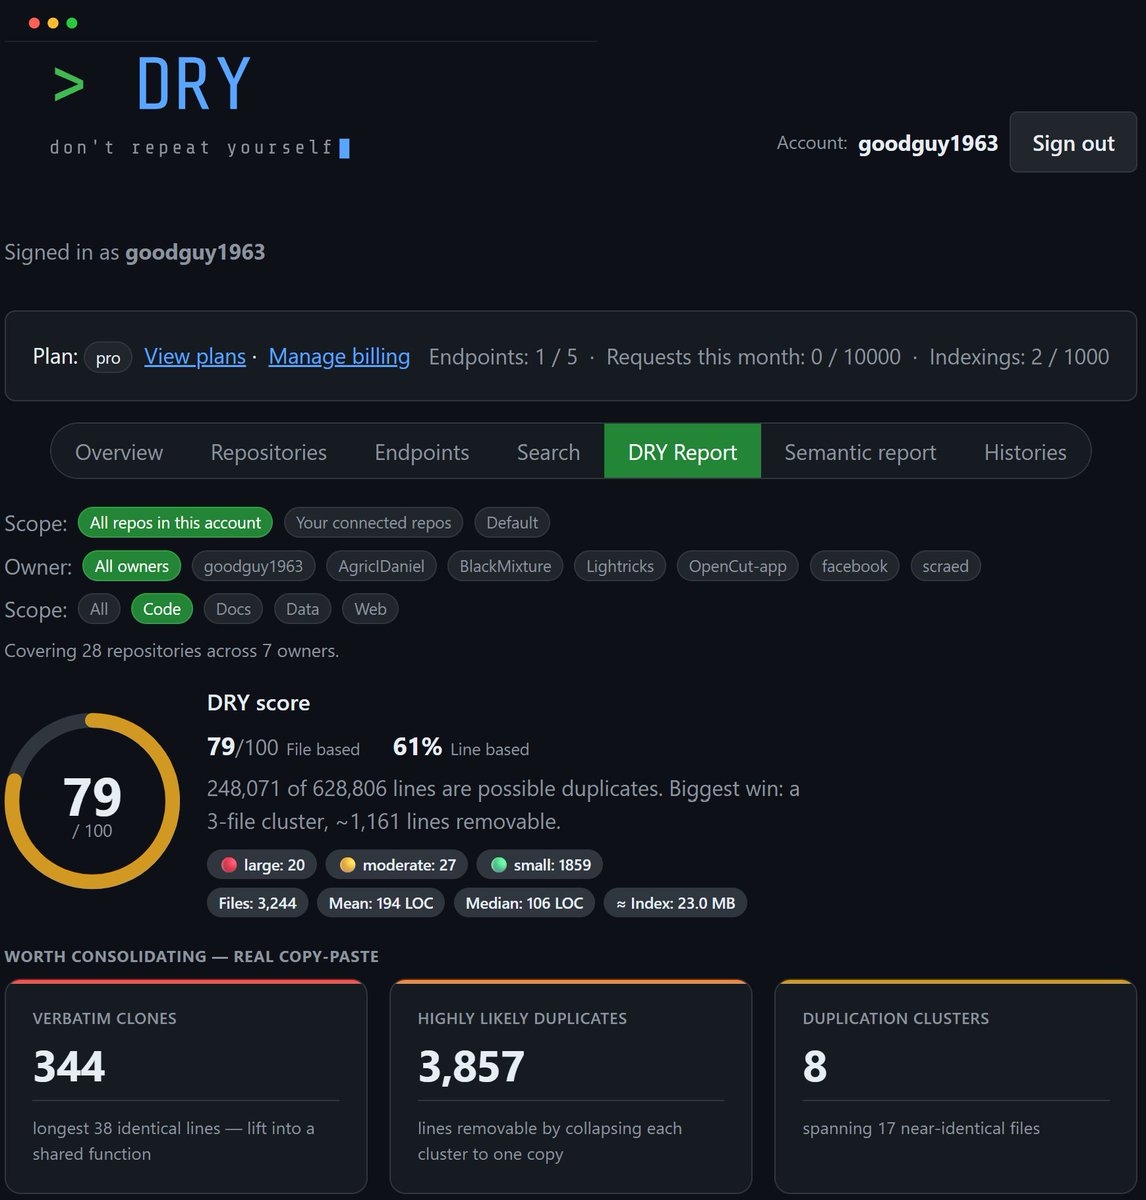1146x1200 pixels.
Task: Filter by owner facebook
Action: click(855, 566)
